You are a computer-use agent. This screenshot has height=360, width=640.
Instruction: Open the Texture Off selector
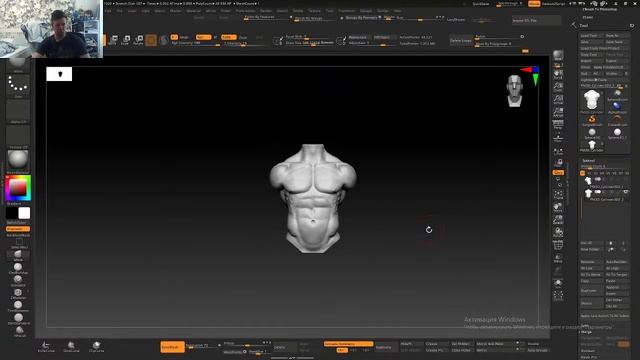pos(18,137)
